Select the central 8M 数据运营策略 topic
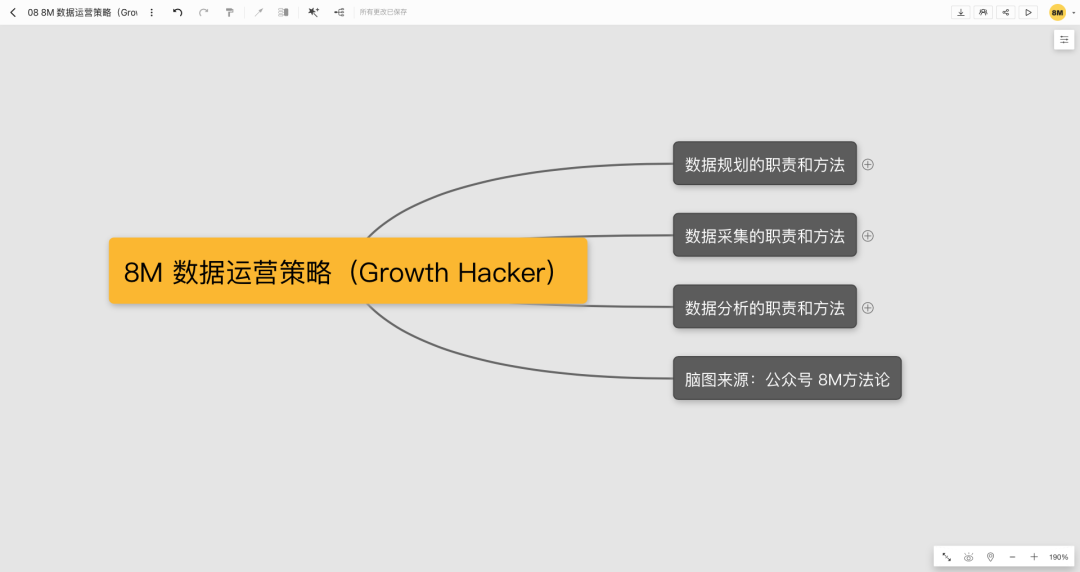The height and width of the screenshot is (572, 1080). pyautogui.click(x=348, y=271)
